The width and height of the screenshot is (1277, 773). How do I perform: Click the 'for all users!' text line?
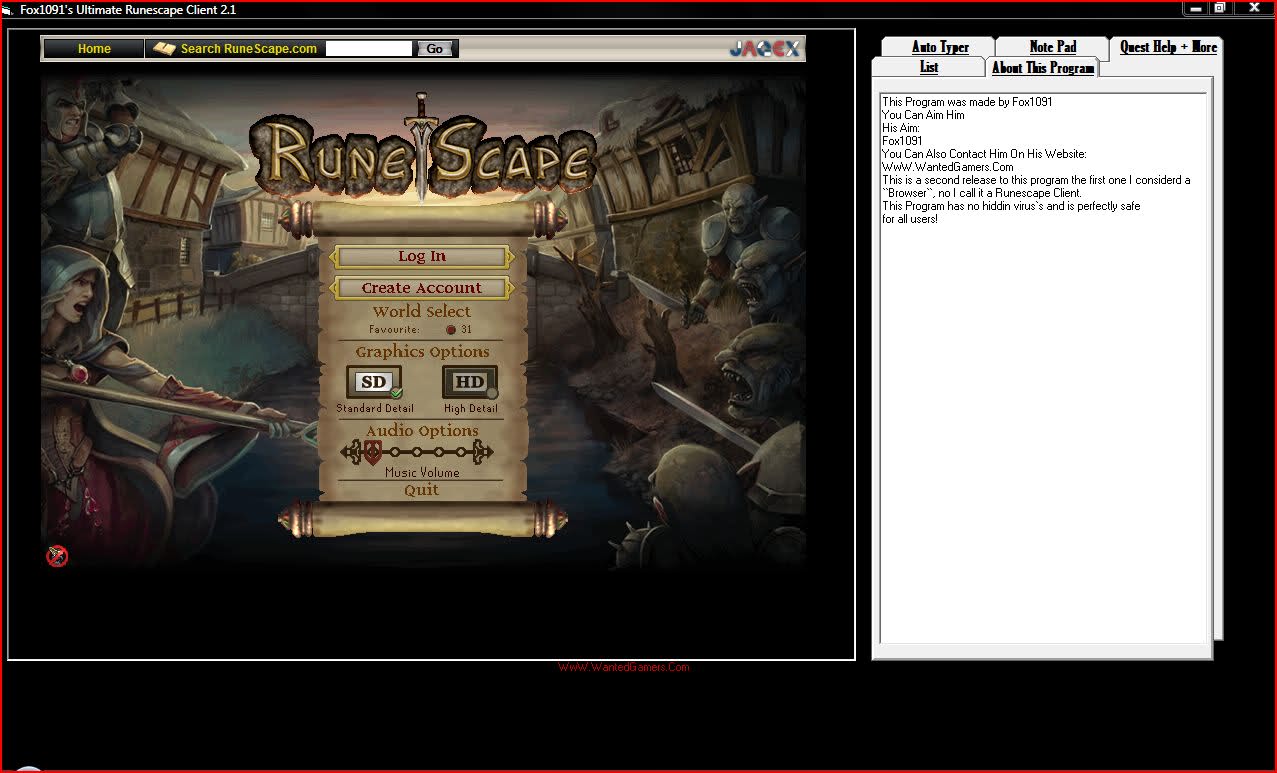910,219
